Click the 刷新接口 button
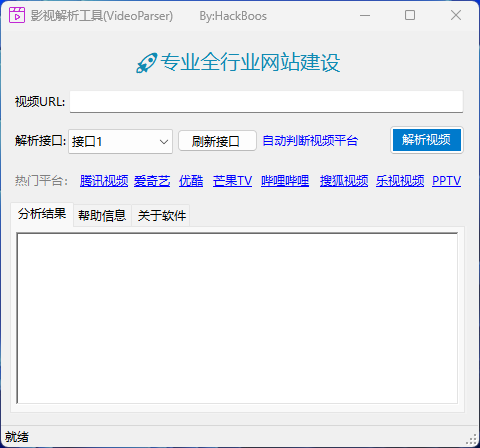The height and width of the screenshot is (448, 480). point(217,141)
